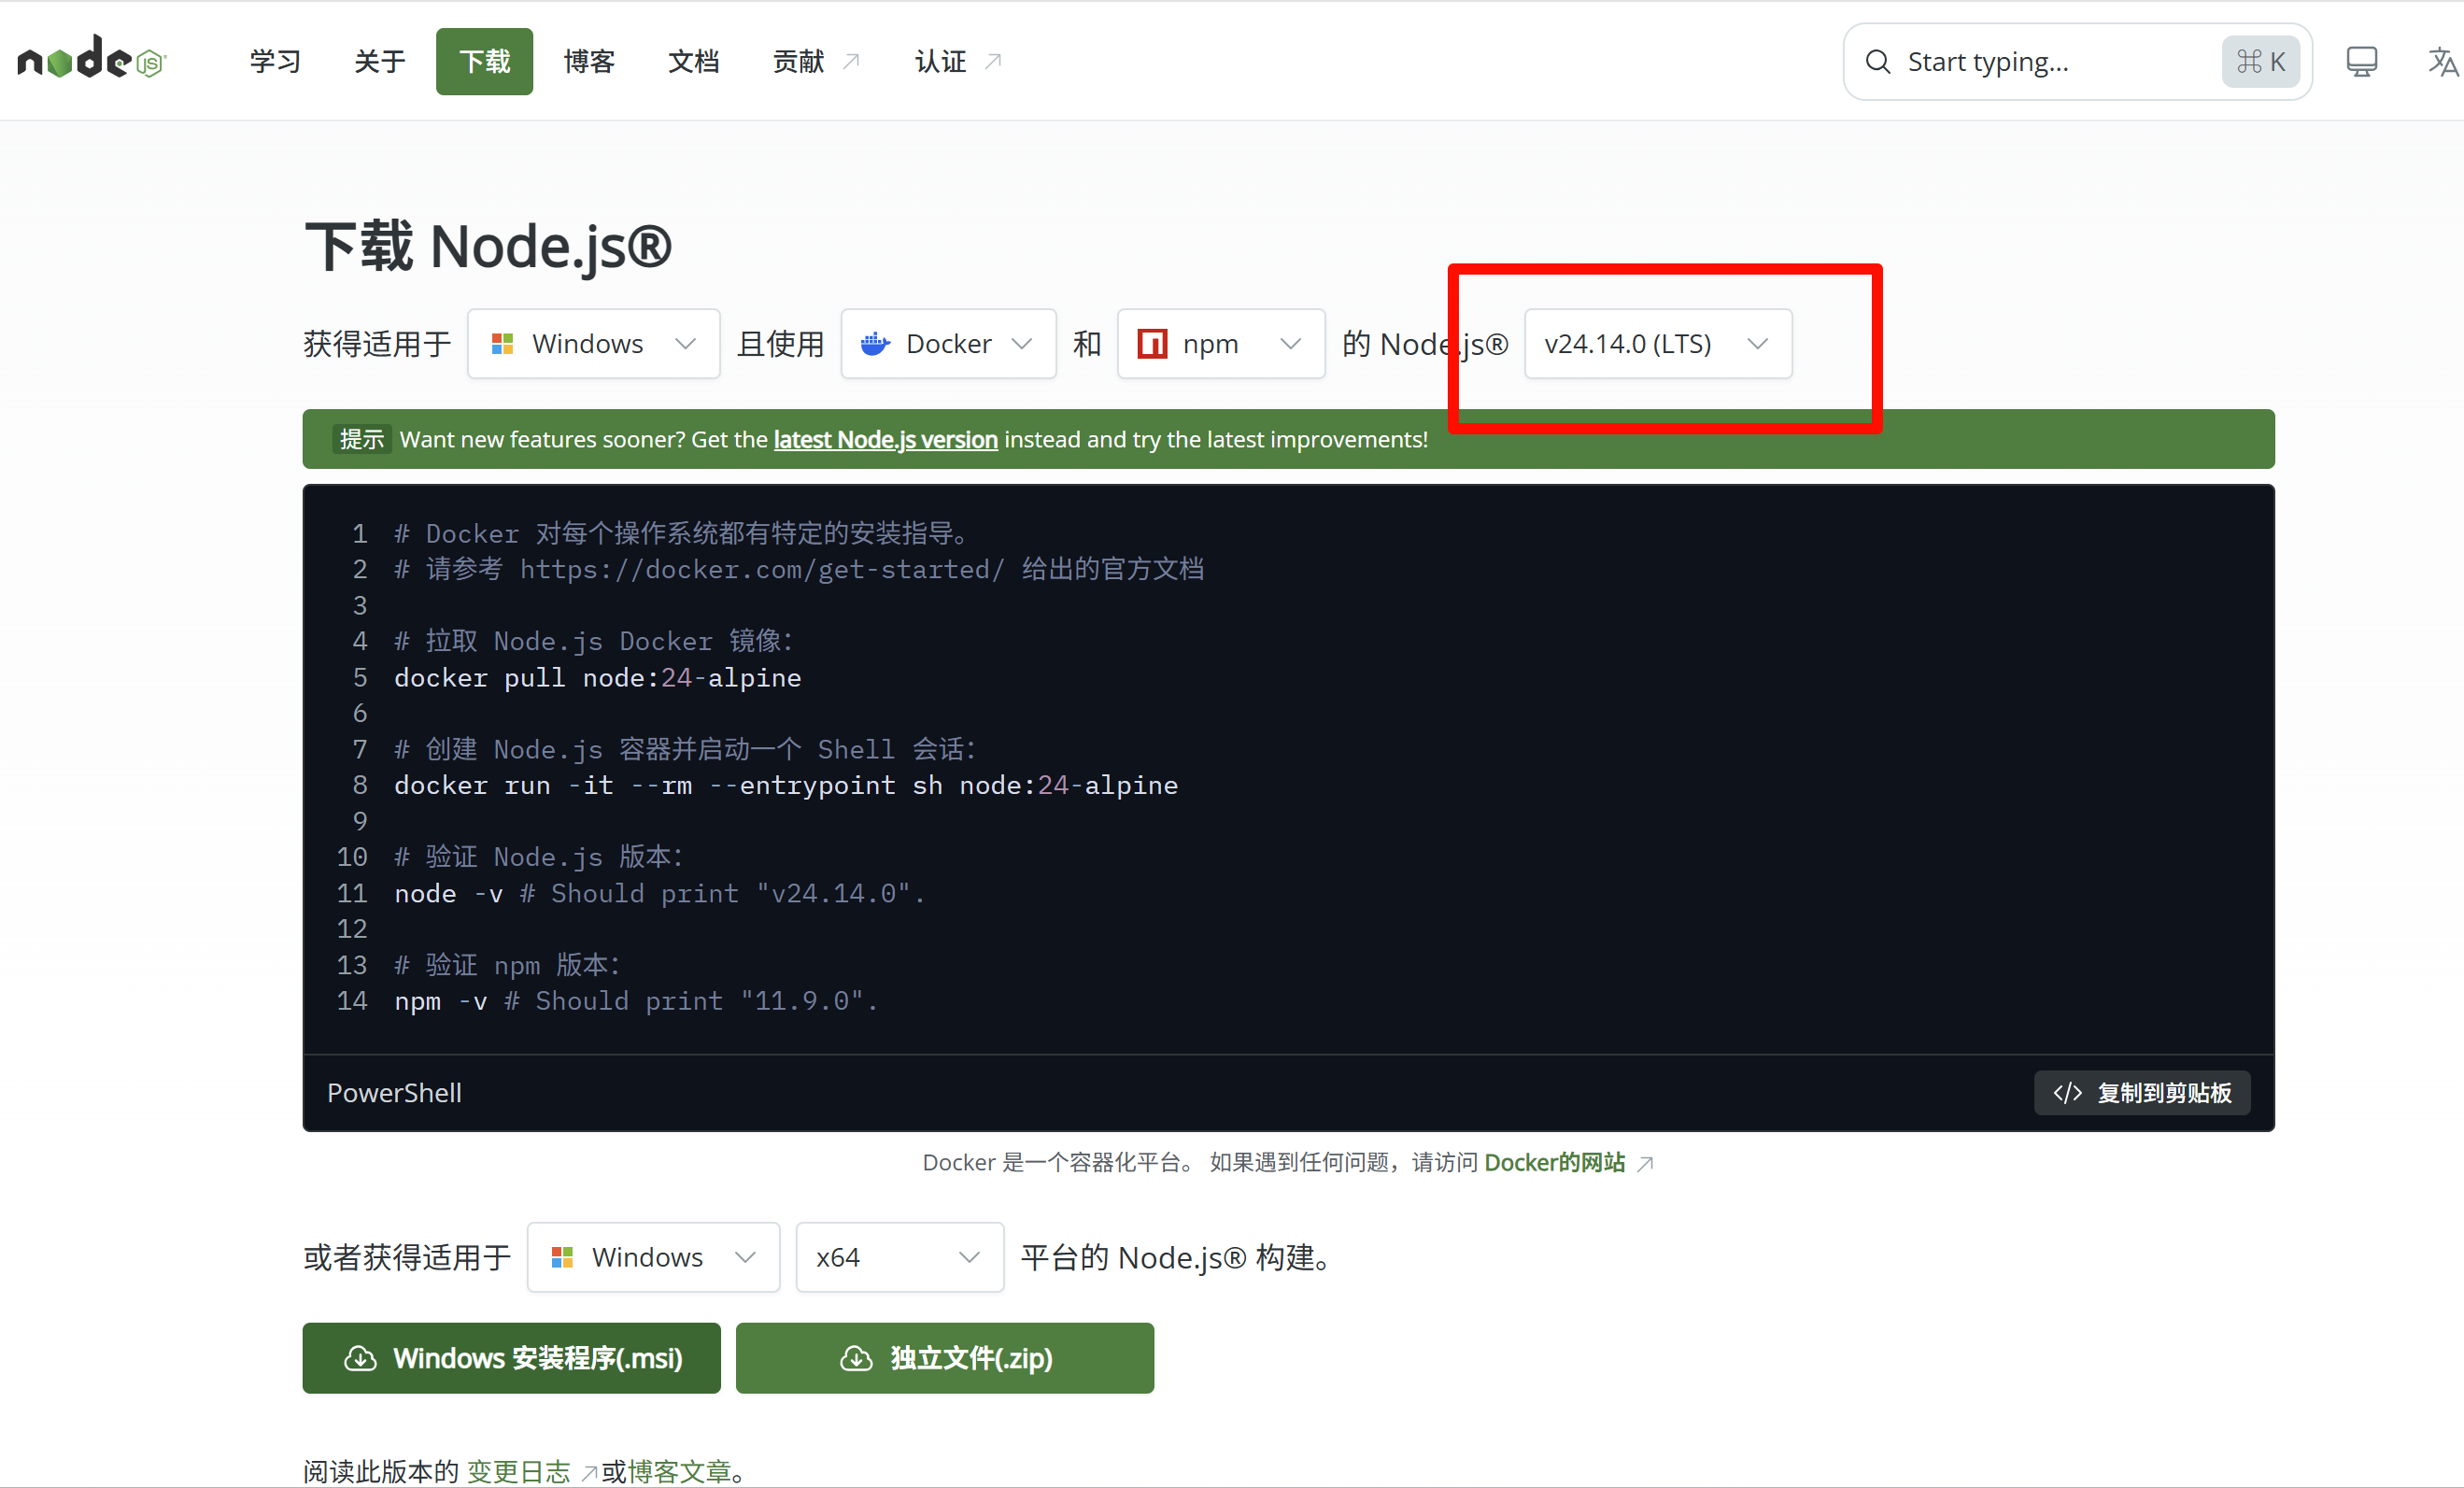Image resolution: width=2464 pixels, height=1488 pixels.
Task: Open the npm package manager dropdown
Action: [1220, 344]
